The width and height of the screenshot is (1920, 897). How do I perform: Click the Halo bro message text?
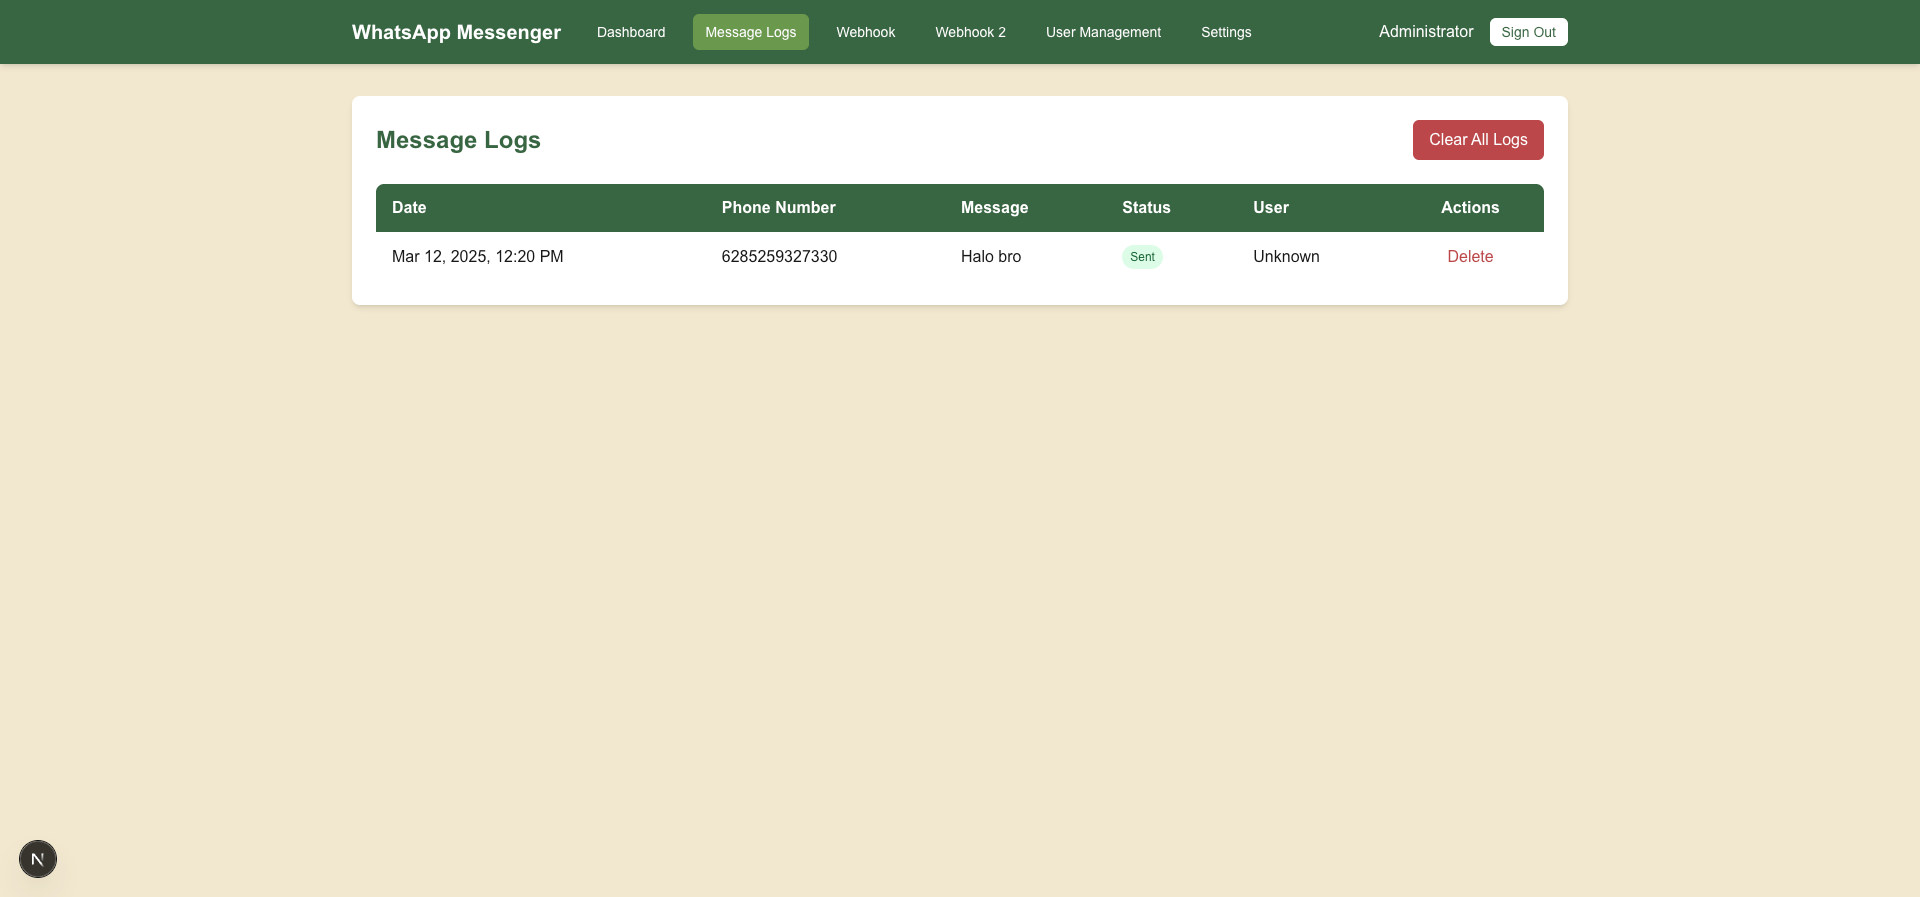pos(990,257)
